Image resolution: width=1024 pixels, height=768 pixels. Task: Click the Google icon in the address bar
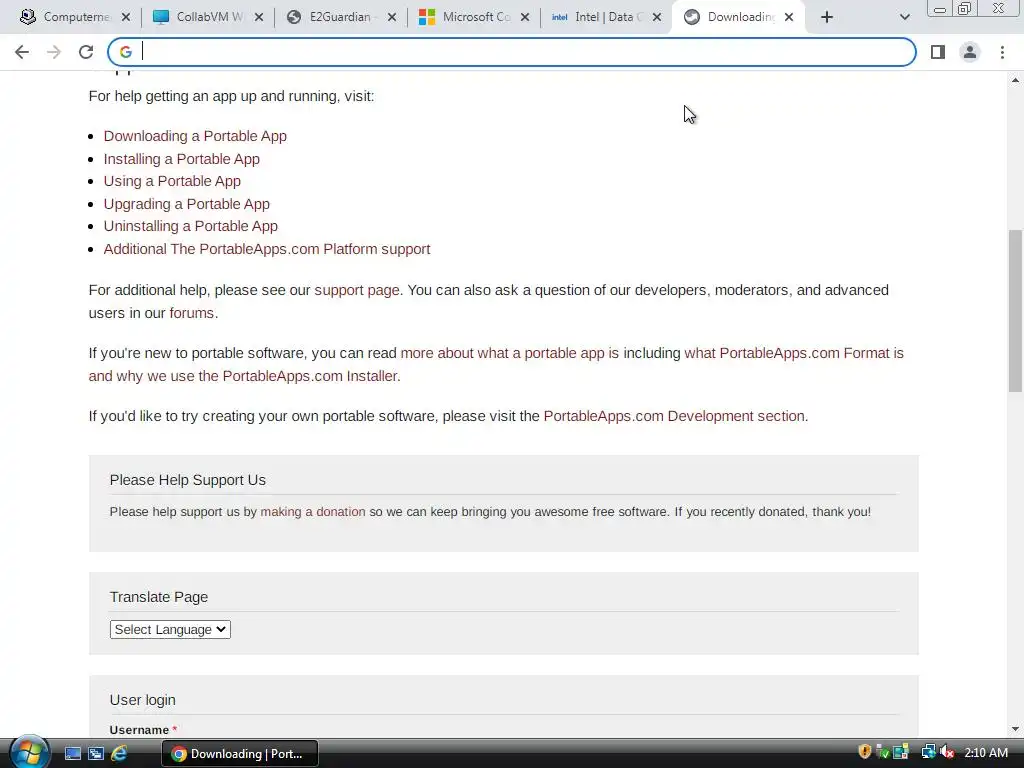click(x=125, y=52)
